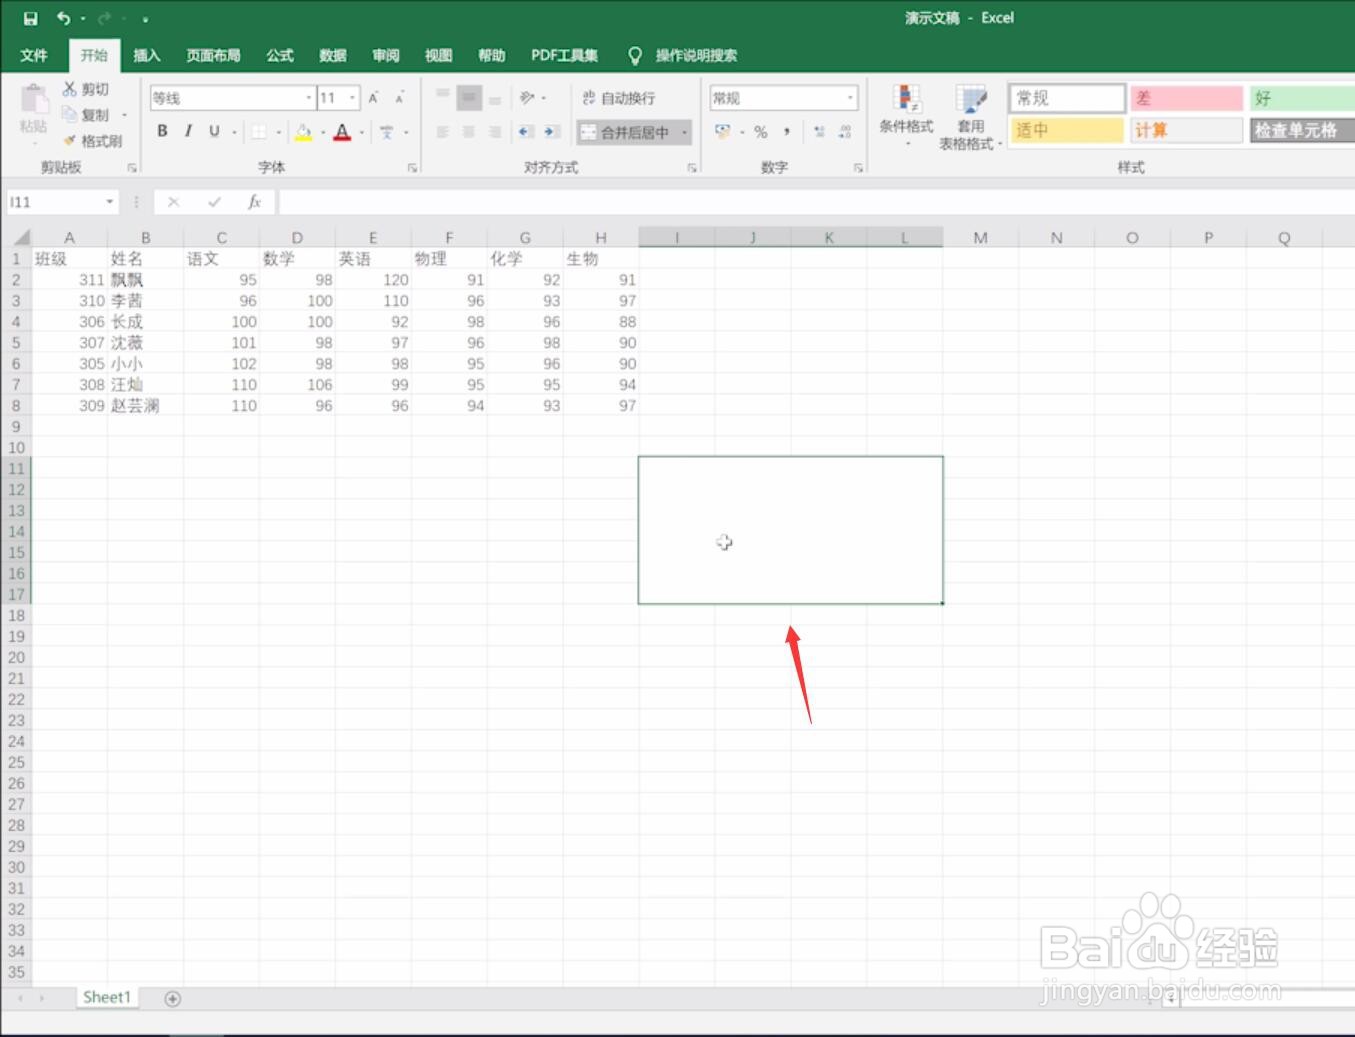Screen dimensions: 1355x1037
Task: Open the File (文件) tab
Action: click(34, 55)
